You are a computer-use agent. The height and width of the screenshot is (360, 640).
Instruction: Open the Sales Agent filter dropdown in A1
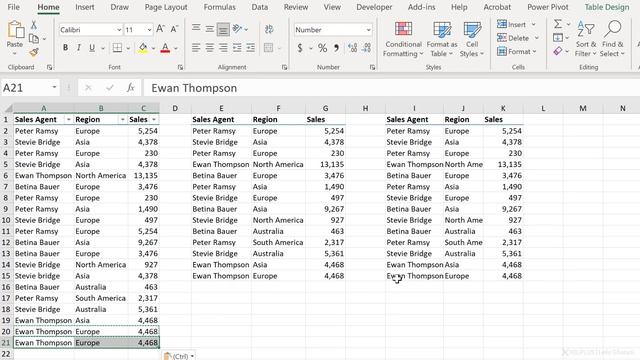[x=69, y=119]
